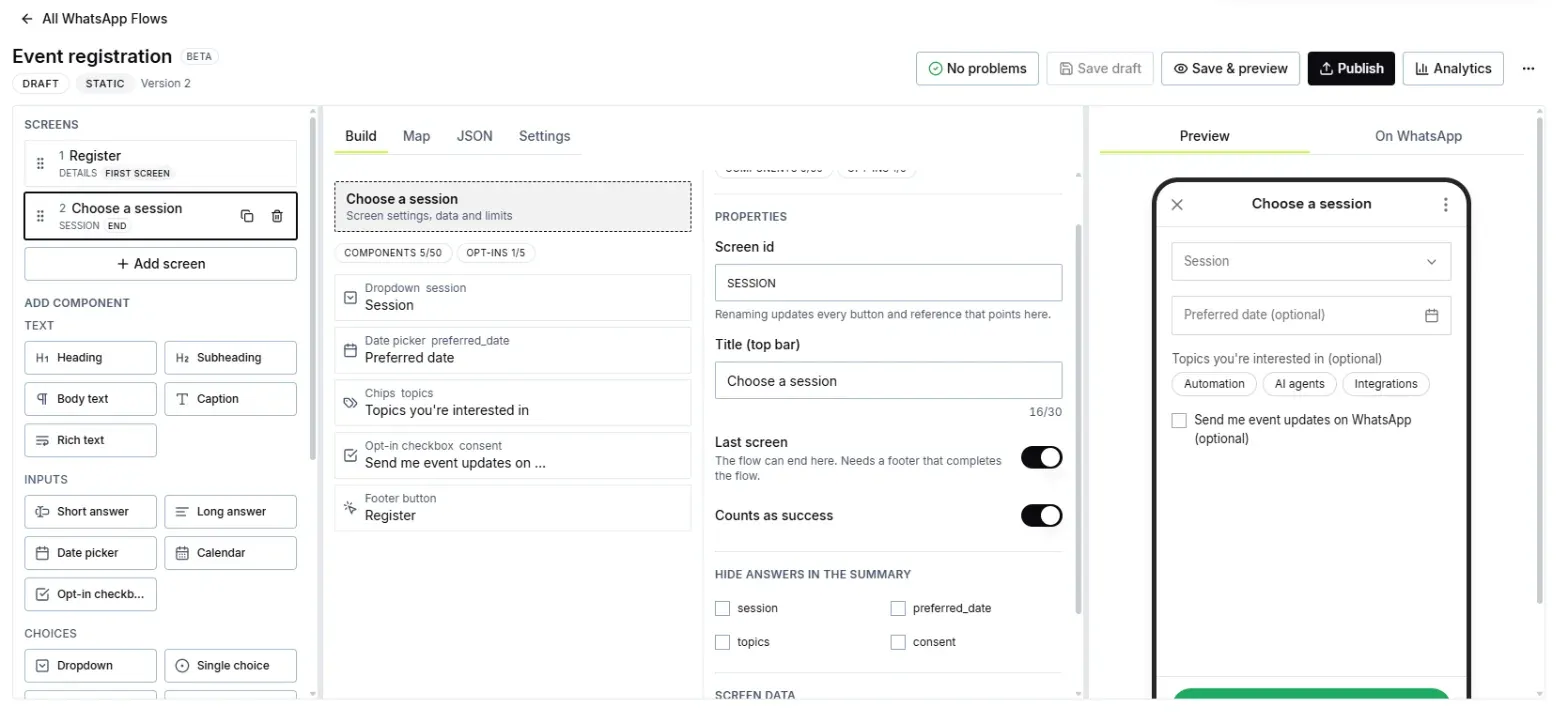Add a Date picker input
This screenshot has height=723, width=1568.
[90, 553]
